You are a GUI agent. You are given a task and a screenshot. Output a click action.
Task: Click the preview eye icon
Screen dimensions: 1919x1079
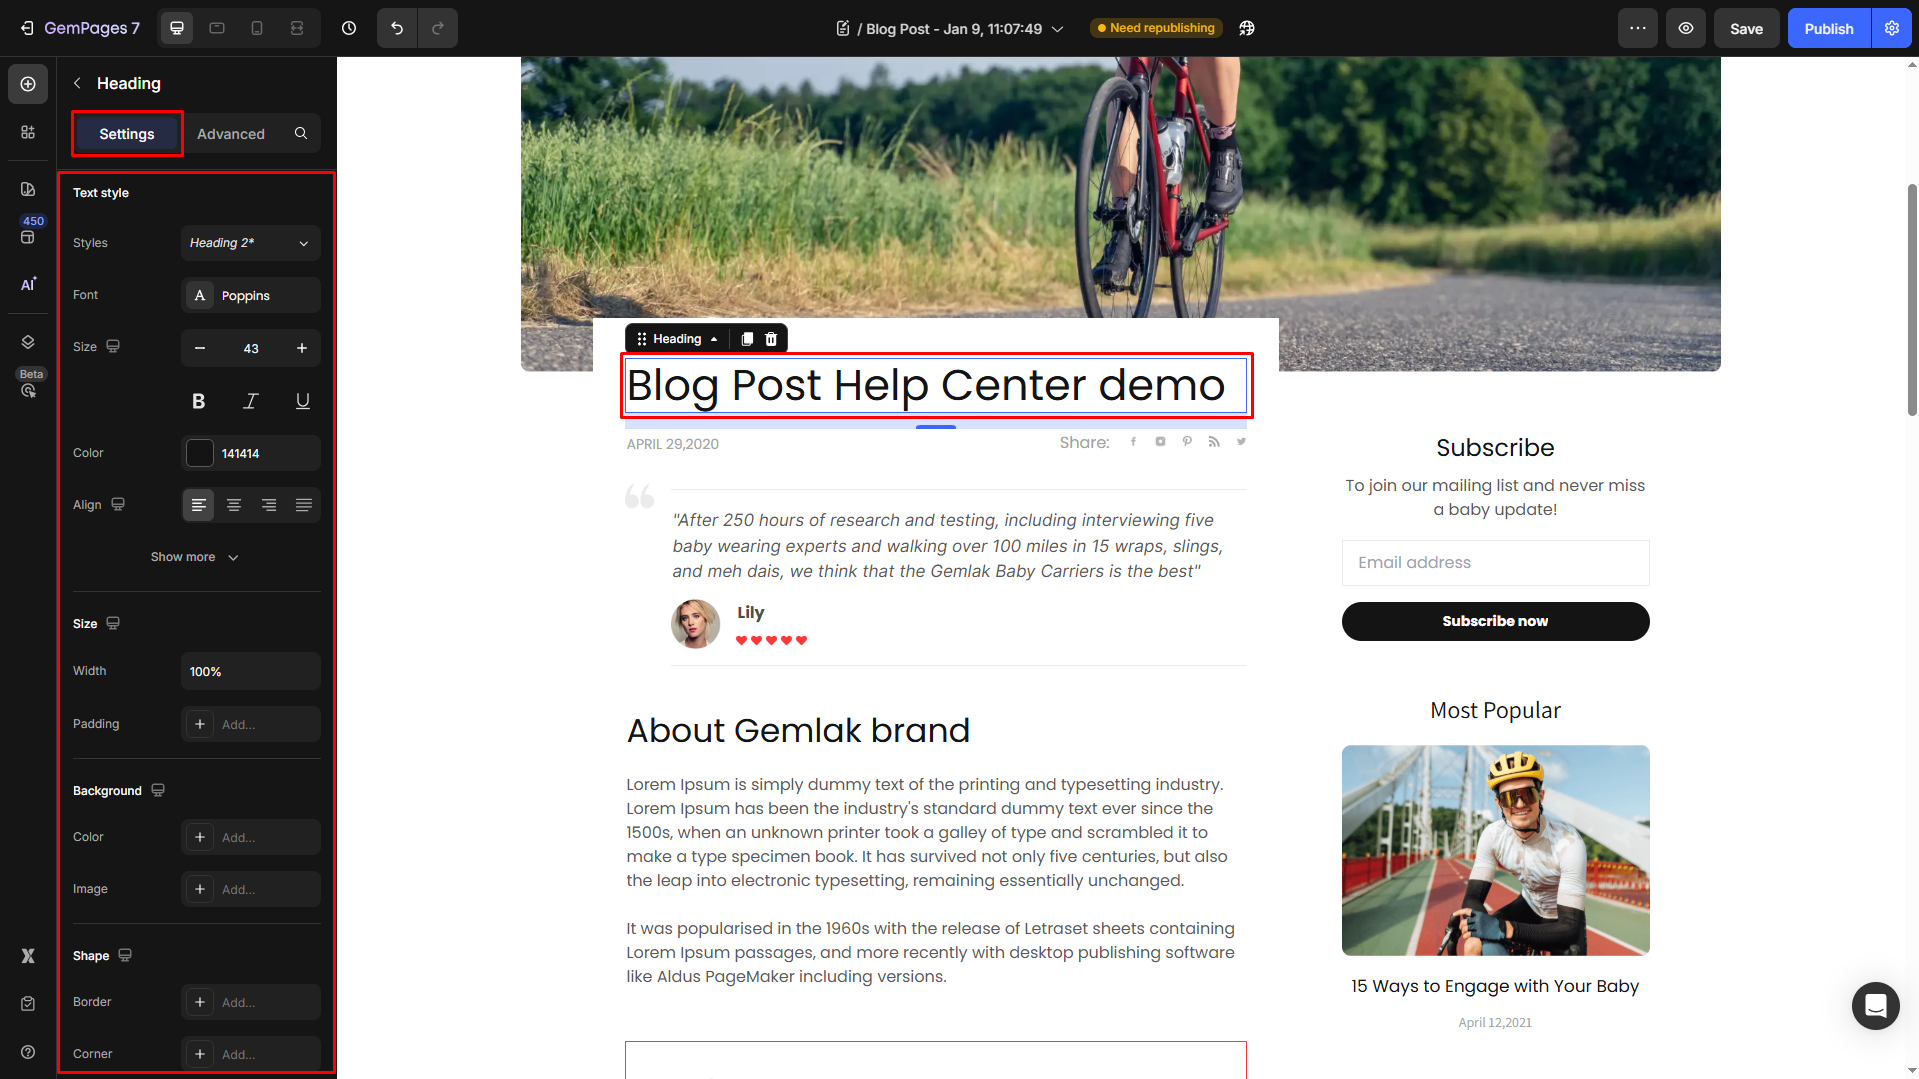pos(1686,28)
